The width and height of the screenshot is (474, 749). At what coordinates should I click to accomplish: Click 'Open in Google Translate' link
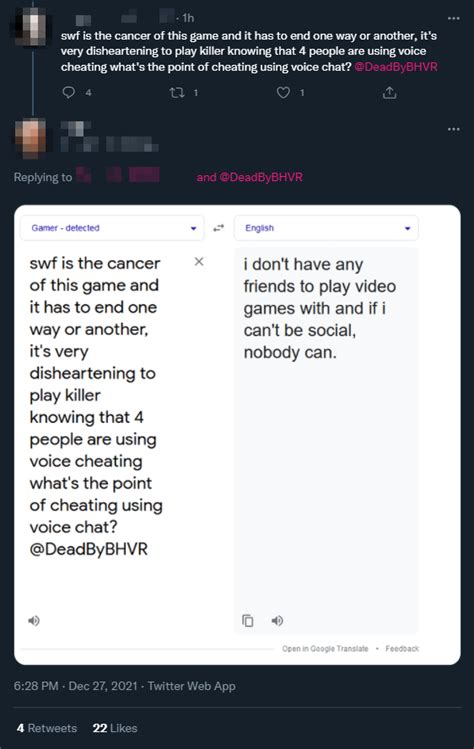click(x=325, y=648)
